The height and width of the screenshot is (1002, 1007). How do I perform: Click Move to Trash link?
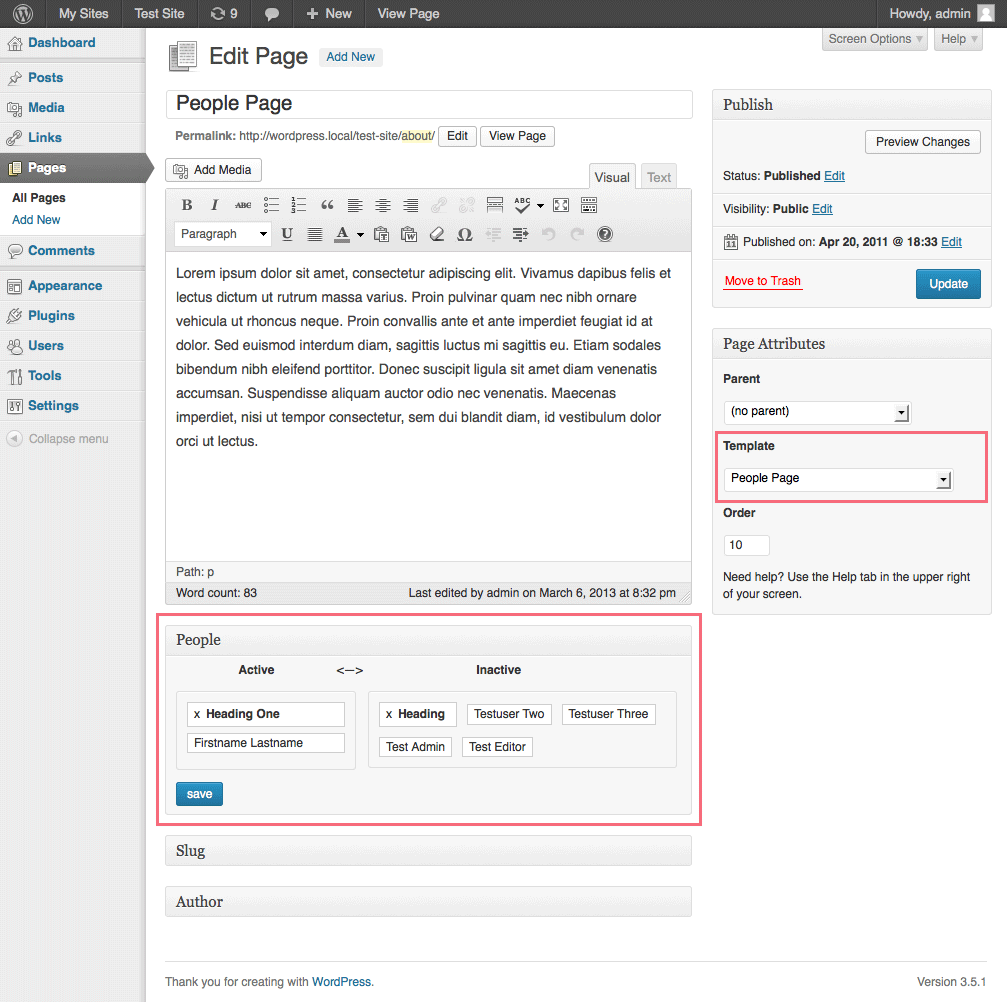tap(762, 281)
